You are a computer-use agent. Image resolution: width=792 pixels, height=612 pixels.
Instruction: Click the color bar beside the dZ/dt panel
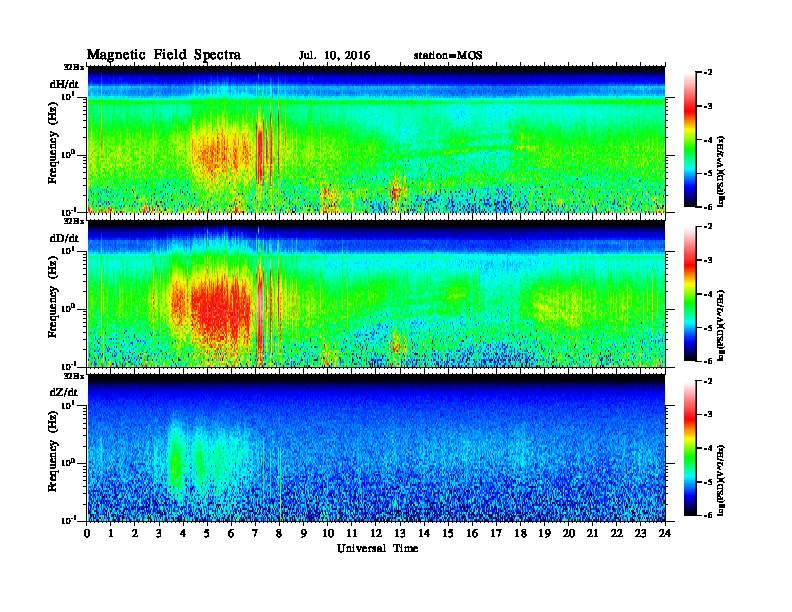(x=689, y=448)
